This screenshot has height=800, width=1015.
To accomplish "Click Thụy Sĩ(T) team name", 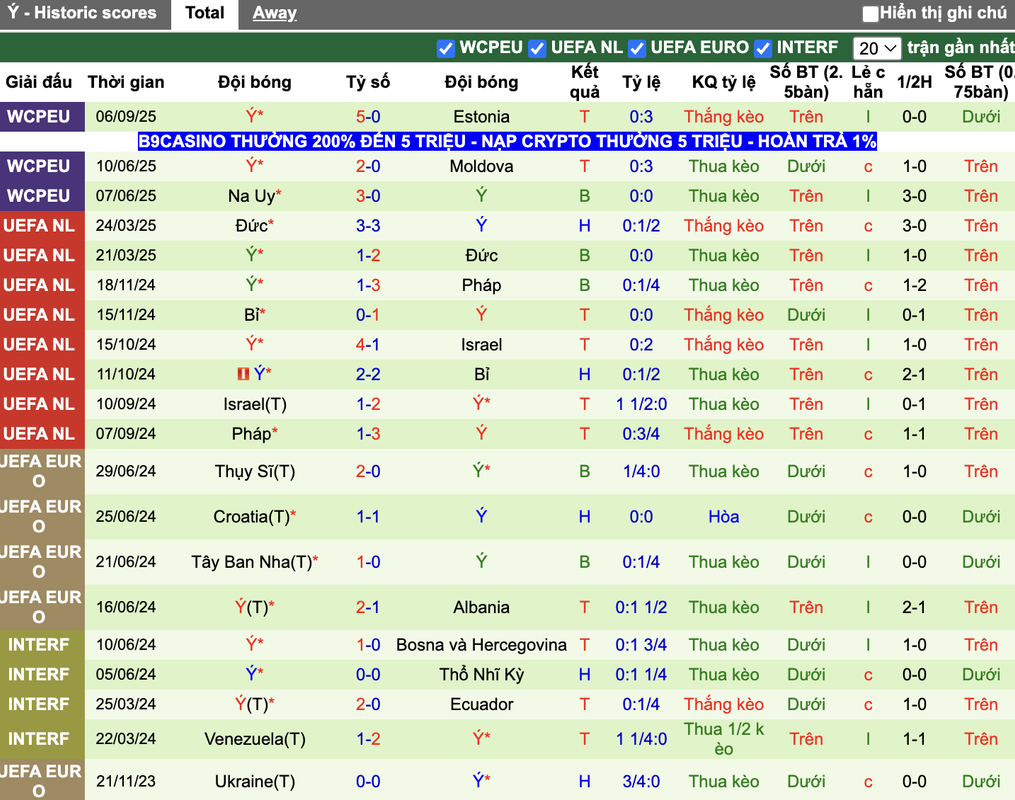I will click(254, 472).
